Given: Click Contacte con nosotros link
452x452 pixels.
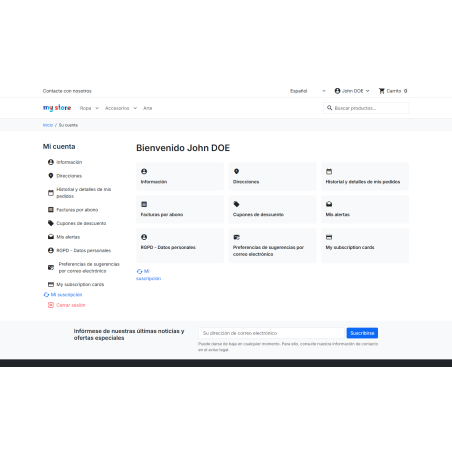Looking at the screenshot, I should coord(67,91).
